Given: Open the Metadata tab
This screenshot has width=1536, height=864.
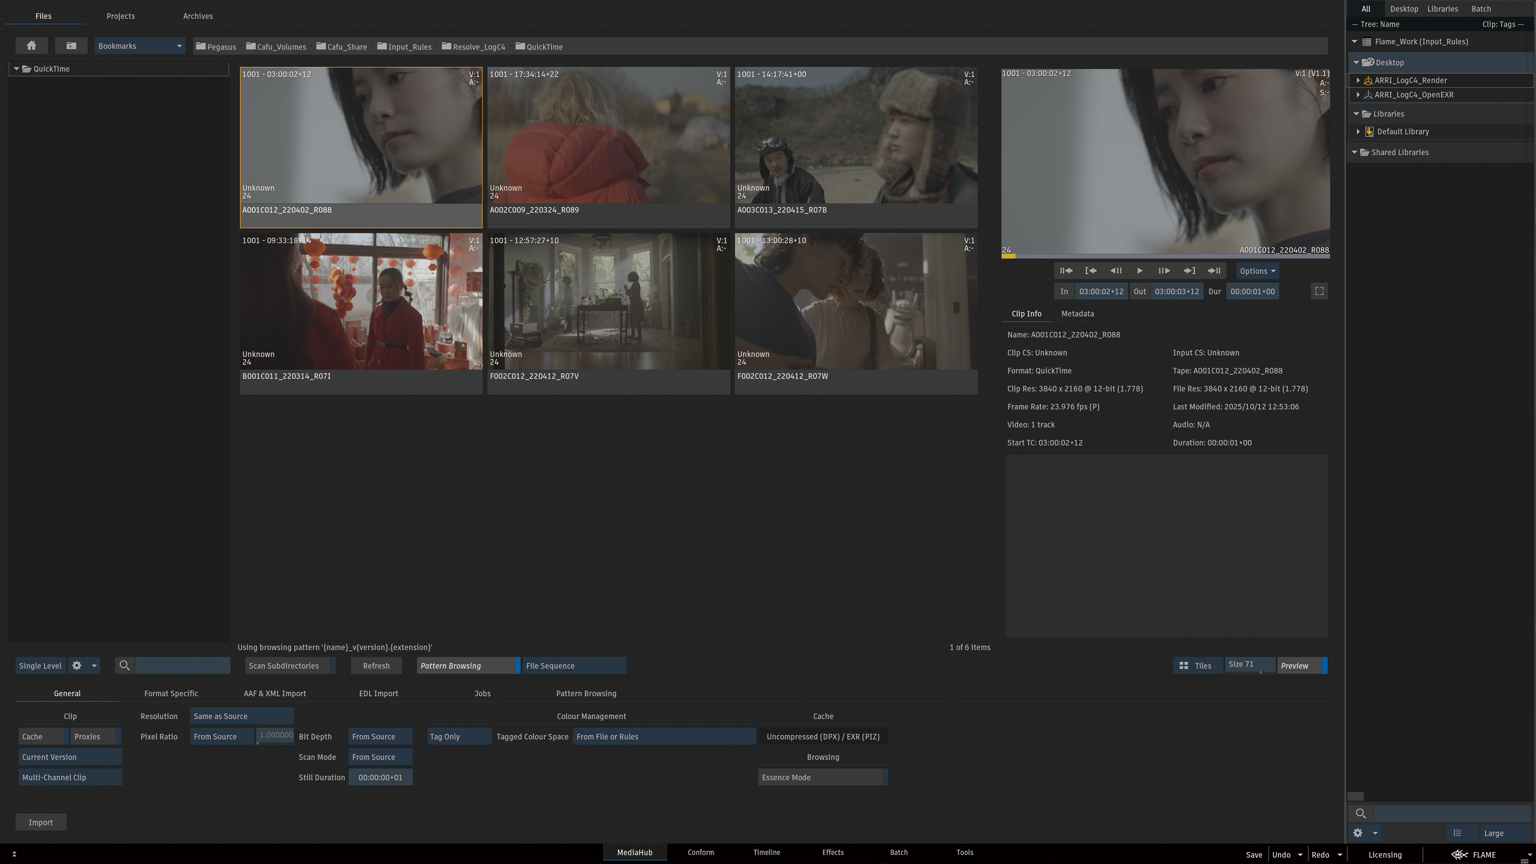Looking at the screenshot, I should click(x=1077, y=314).
